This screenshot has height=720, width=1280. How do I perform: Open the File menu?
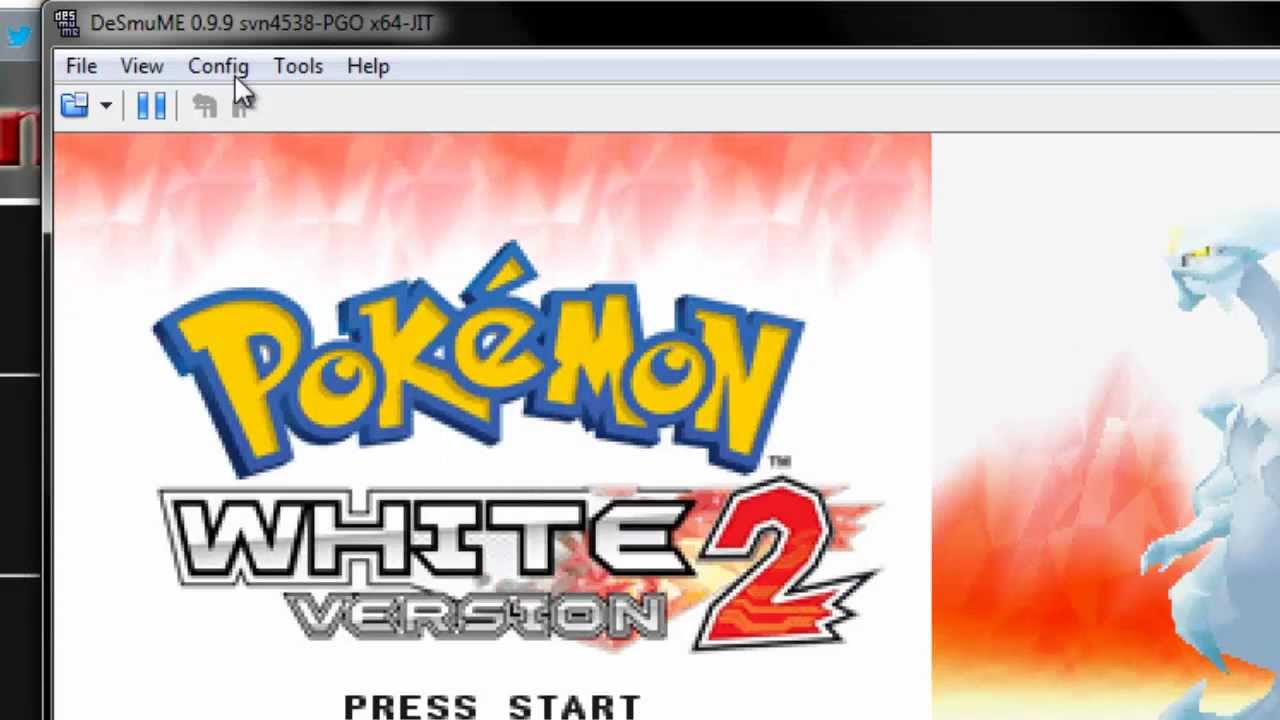click(x=81, y=66)
